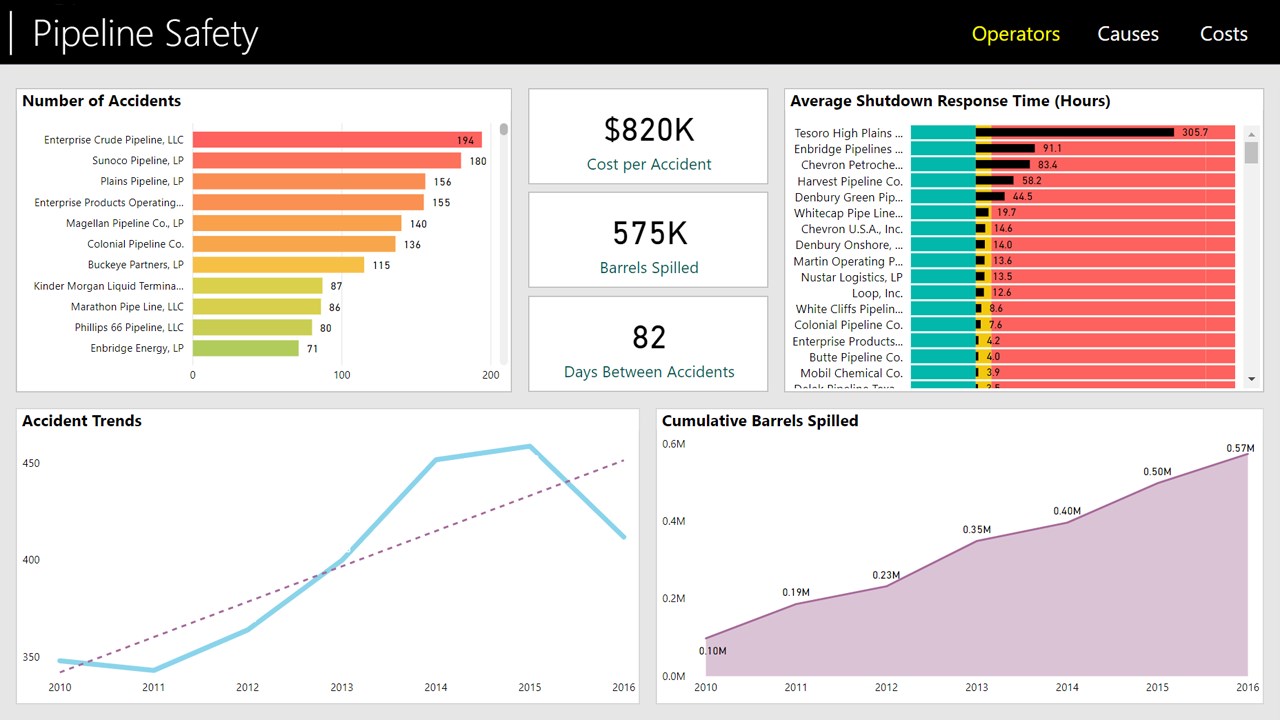Select the Chevron Petrochemical 83.4 bar
The width and height of the screenshot is (1280, 720).
[x=1003, y=164]
